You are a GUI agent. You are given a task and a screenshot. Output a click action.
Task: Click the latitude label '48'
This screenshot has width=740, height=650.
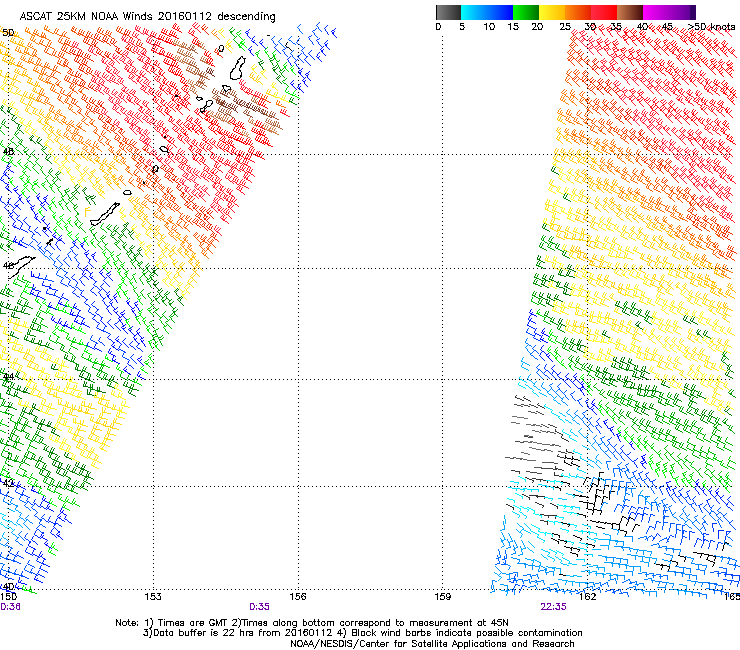click(x=8, y=152)
